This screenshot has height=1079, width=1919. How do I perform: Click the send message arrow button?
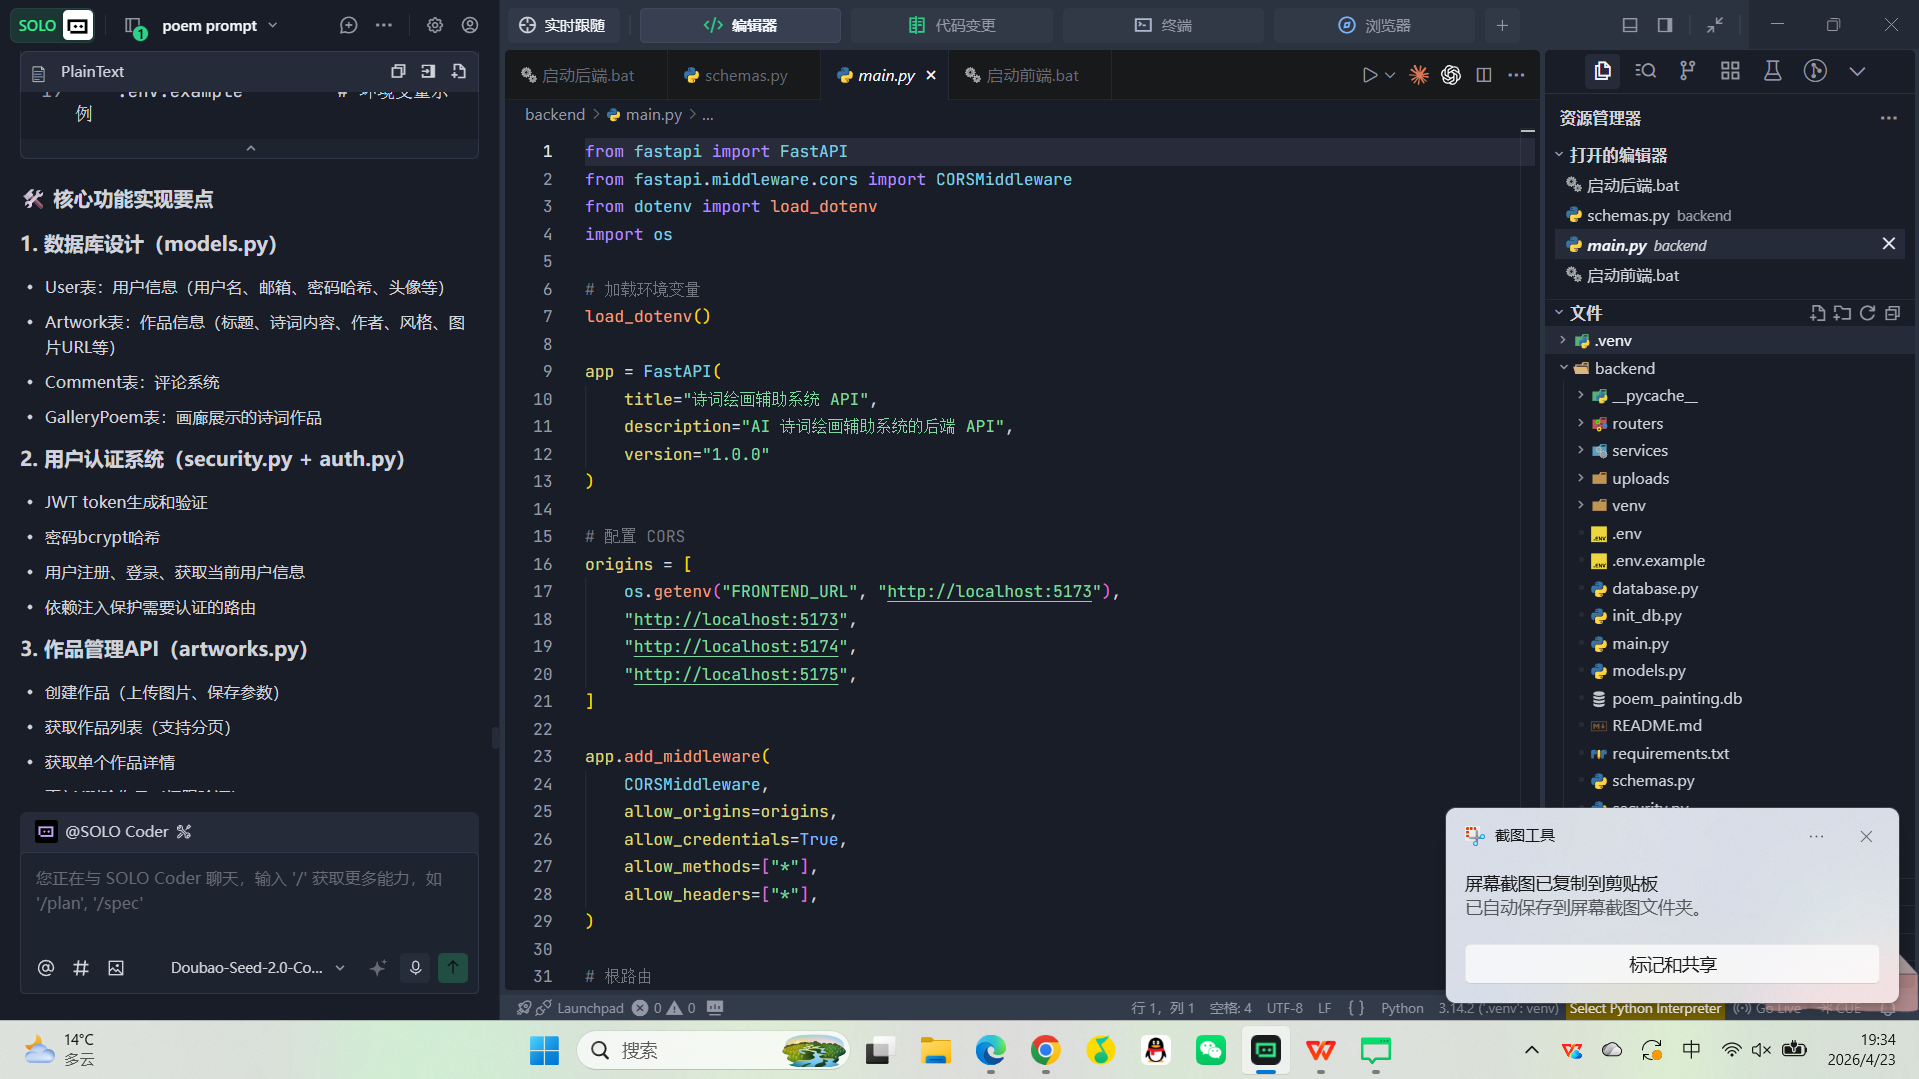click(453, 967)
